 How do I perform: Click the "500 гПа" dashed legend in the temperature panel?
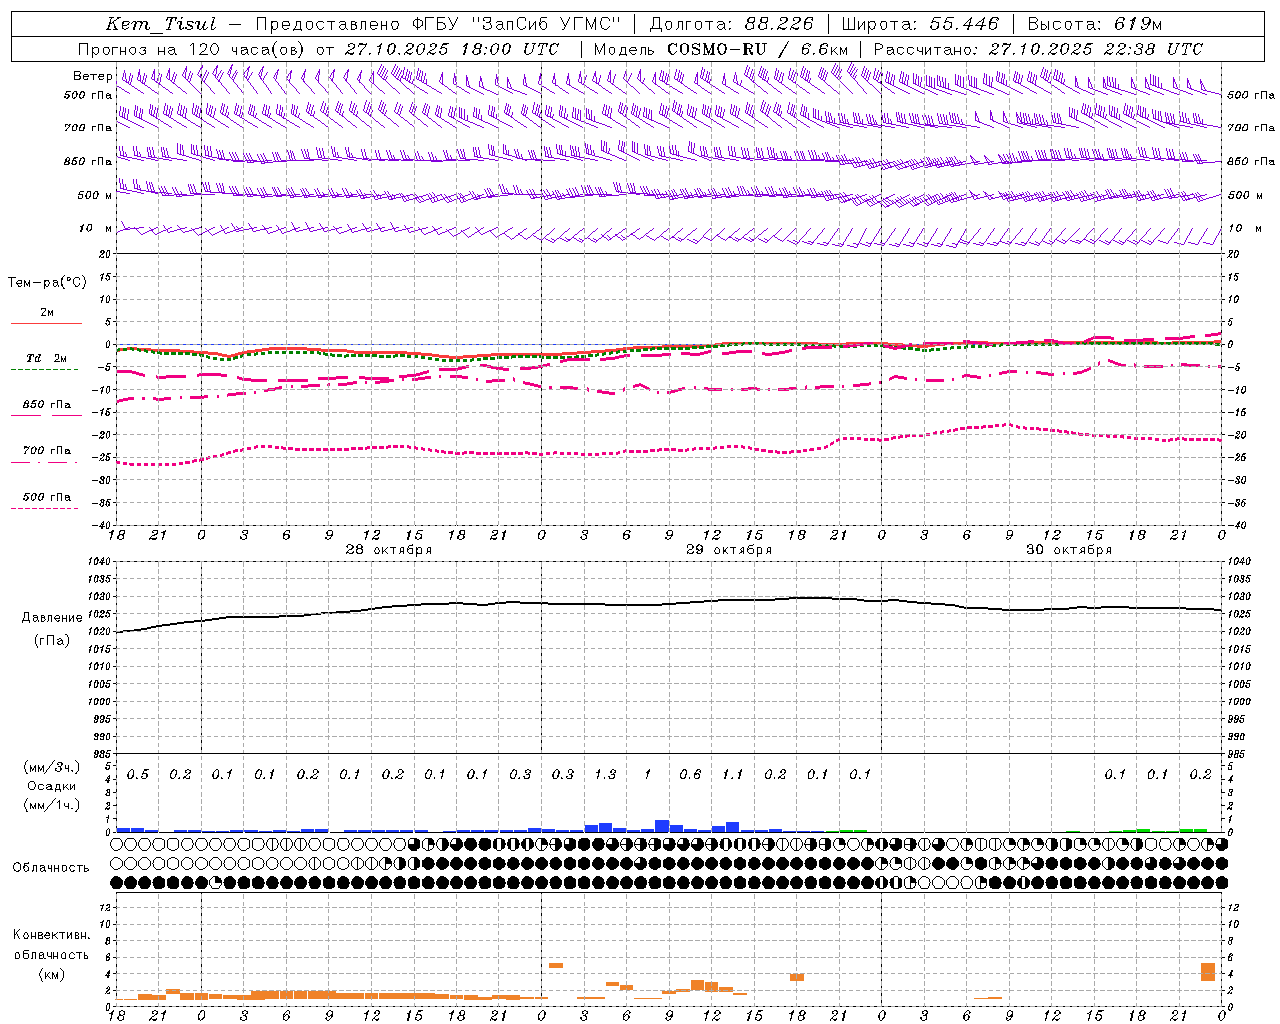46,497
